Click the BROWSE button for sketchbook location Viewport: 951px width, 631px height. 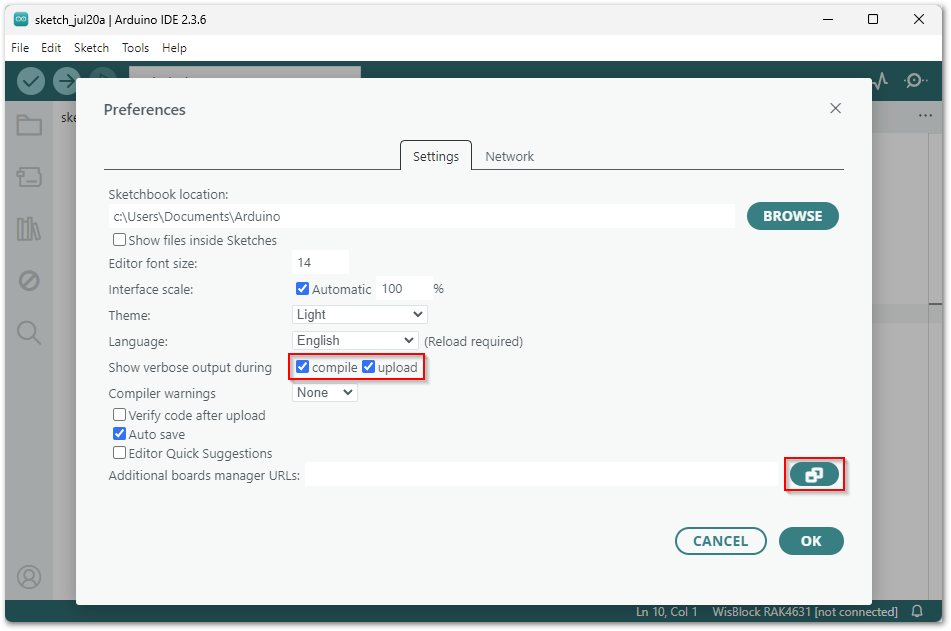(x=792, y=216)
